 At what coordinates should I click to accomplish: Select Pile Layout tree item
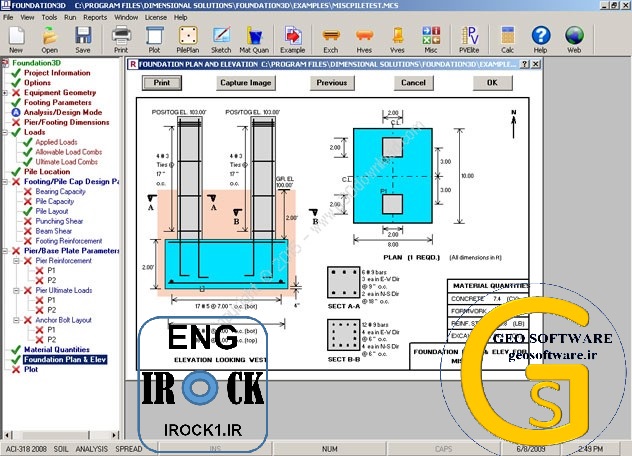[52, 211]
